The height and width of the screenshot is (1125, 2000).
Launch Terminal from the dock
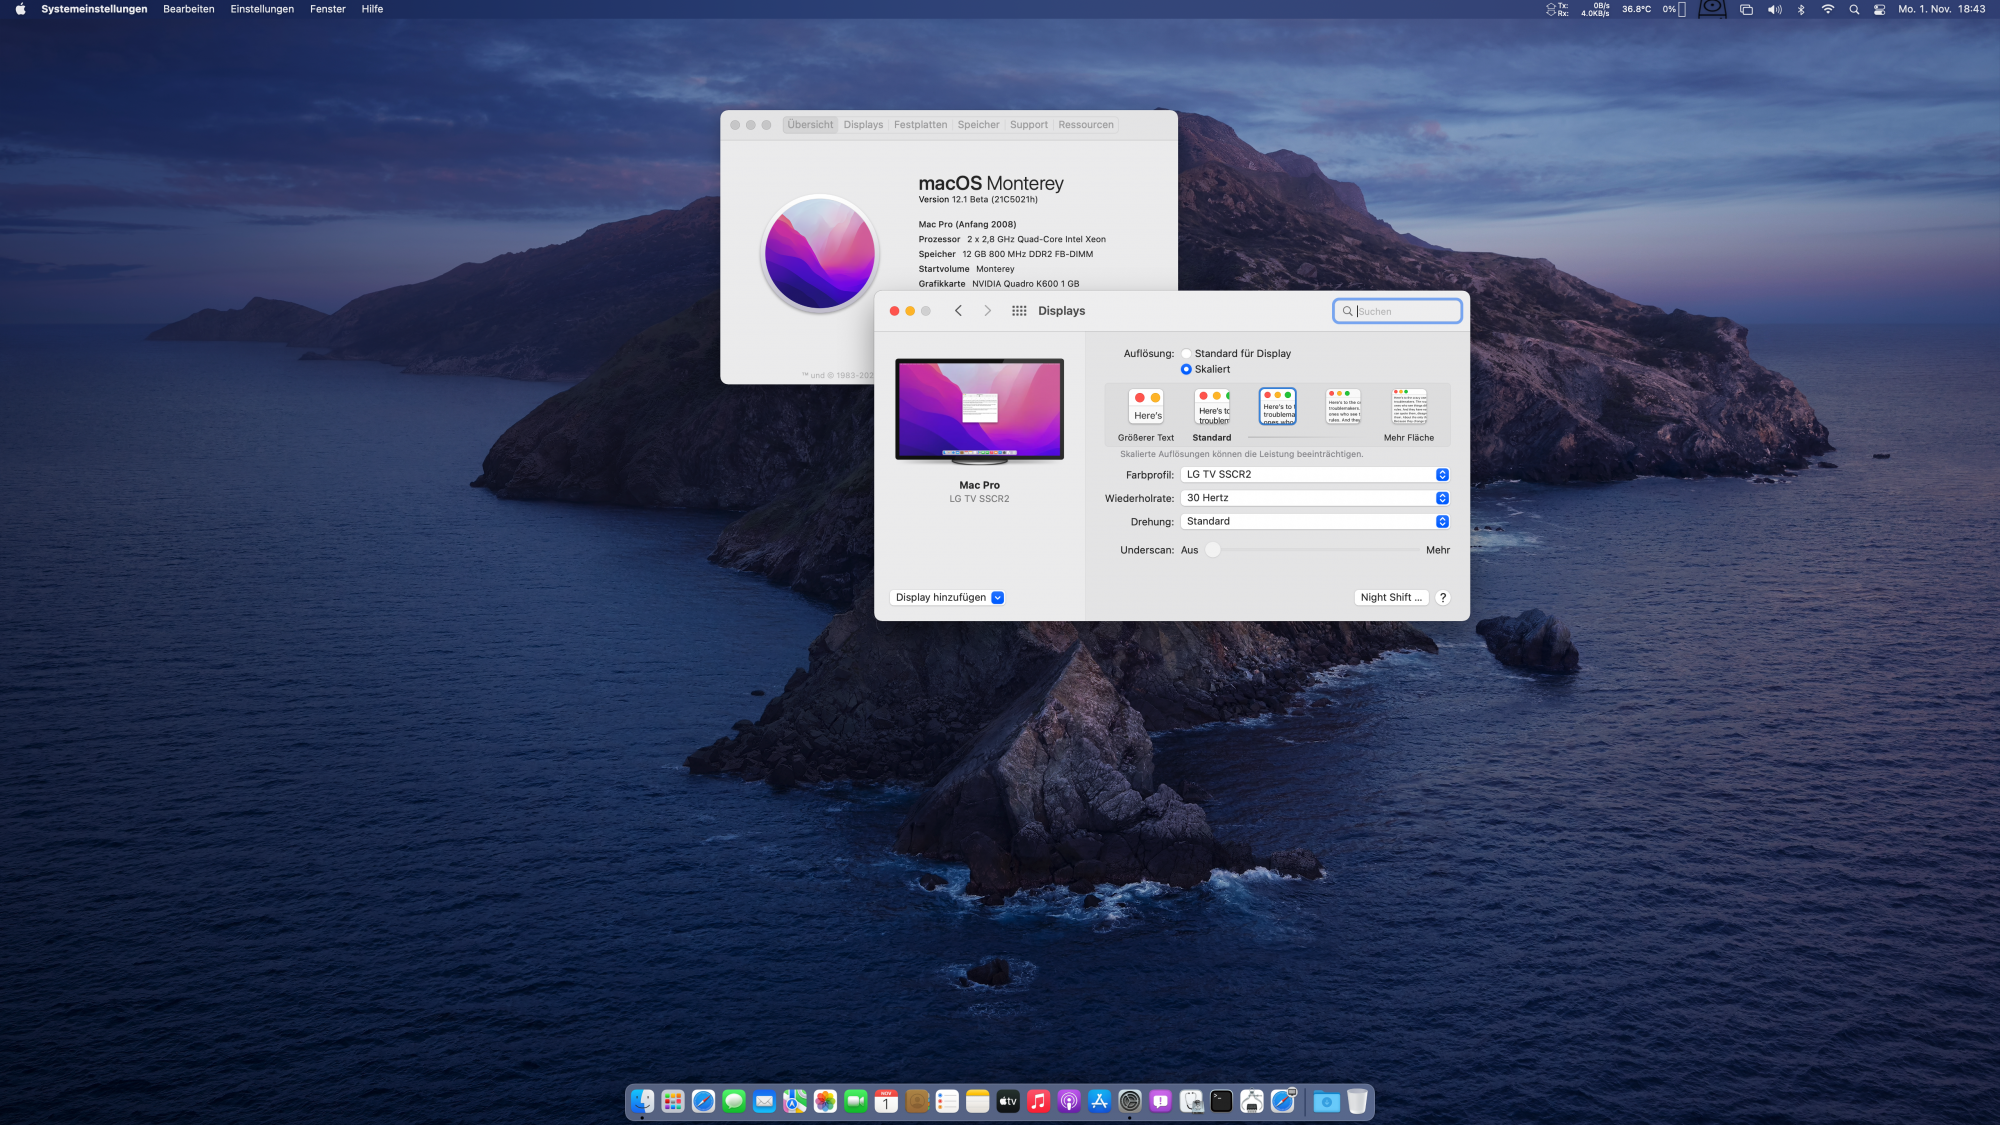pos(1222,1101)
